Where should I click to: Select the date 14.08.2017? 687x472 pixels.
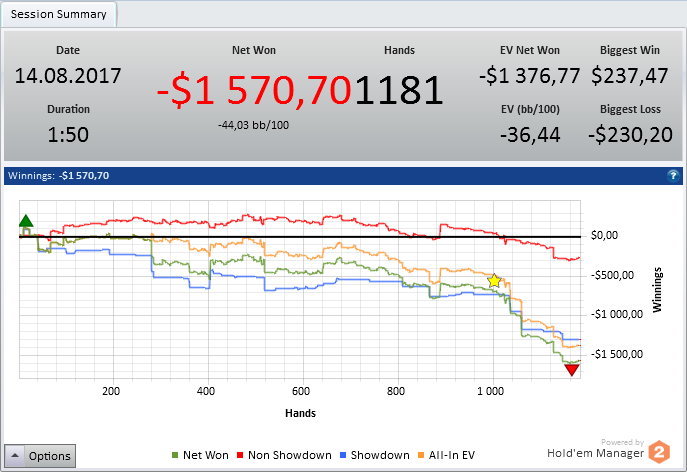click(68, 75)
